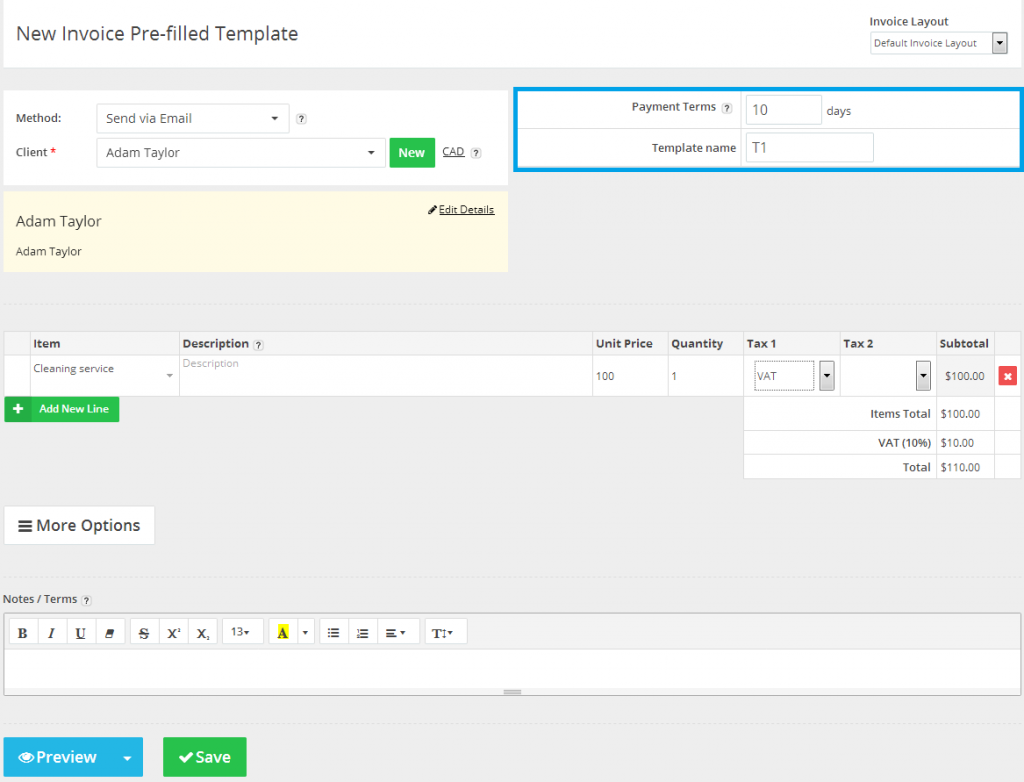Image resolution: width=1024 pixels, height=782 pixels.
Task: Click Add New Line button
Action: click(x=62, y=409)
